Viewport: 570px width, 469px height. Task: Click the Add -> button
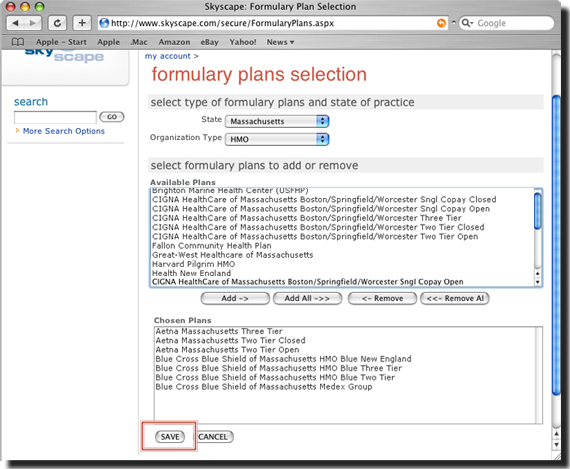235,298
